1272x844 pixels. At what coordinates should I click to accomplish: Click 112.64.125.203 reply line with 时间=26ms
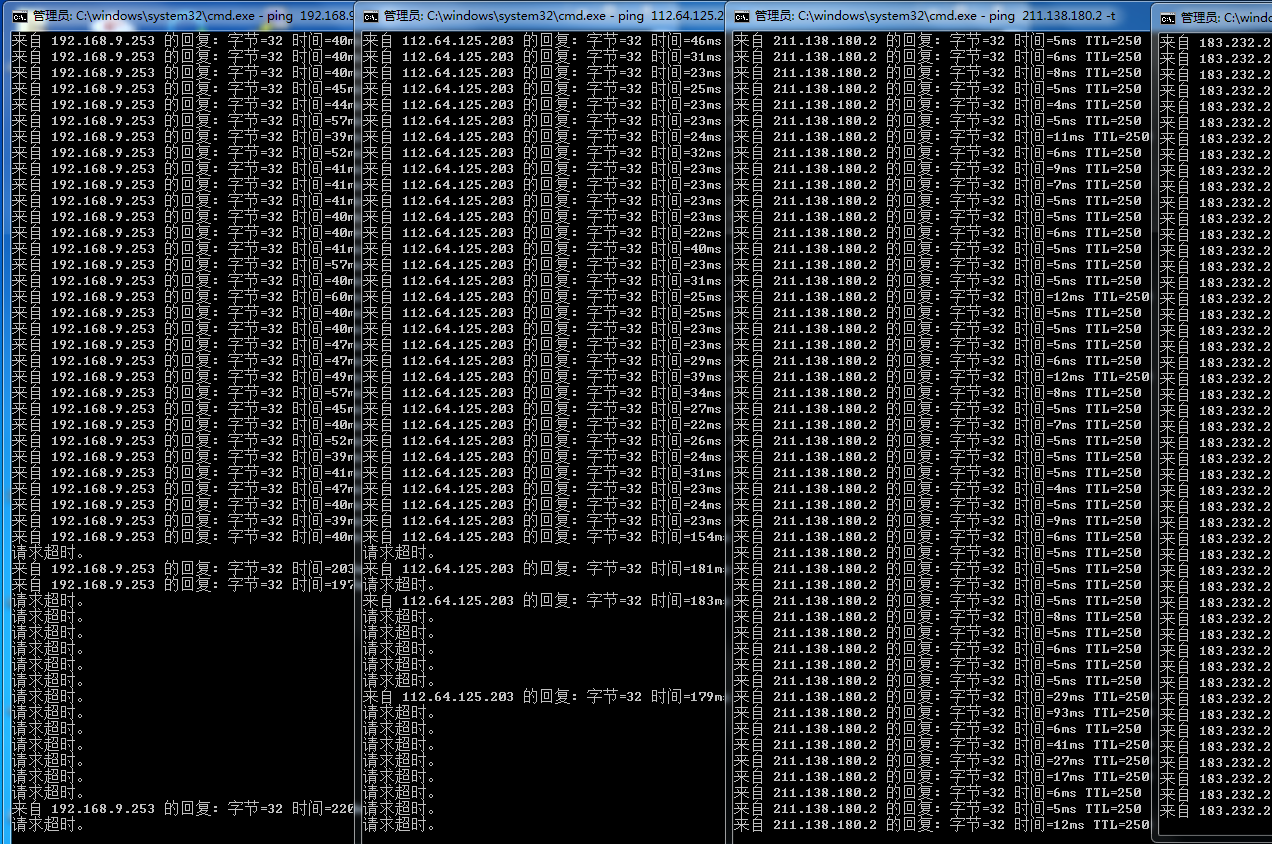(x=542, y=441)
